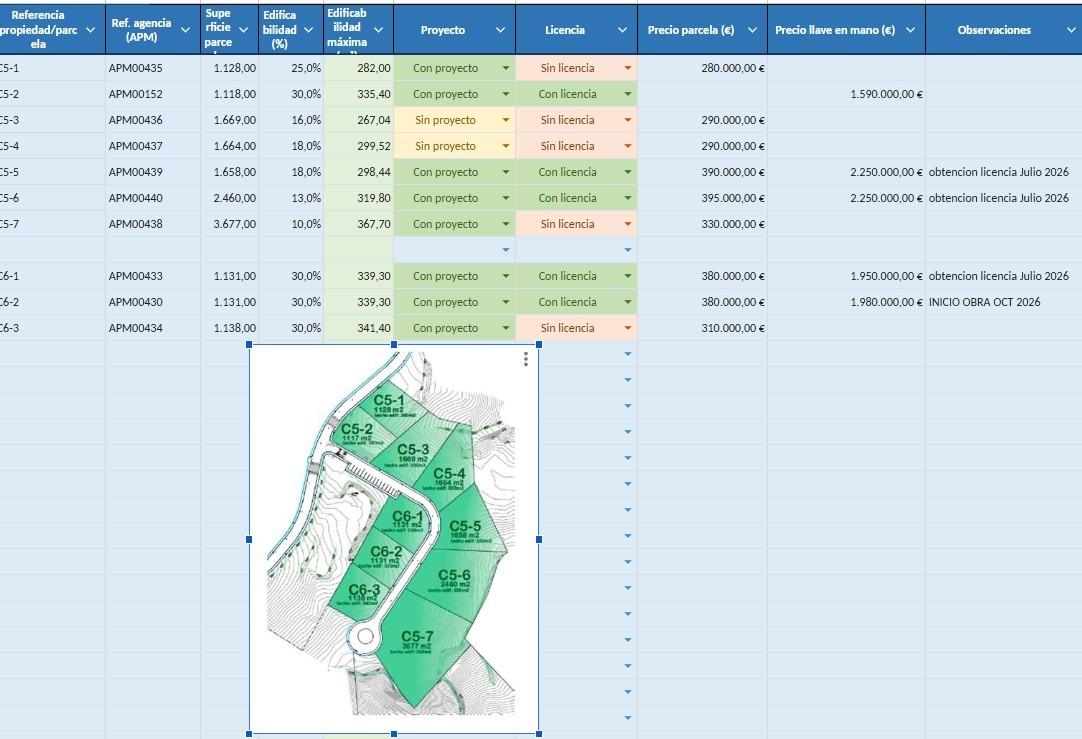Expand the empty Proyecto dropdown between sections
This screenshot has height=739, width=1082.
tap(506, 250)
